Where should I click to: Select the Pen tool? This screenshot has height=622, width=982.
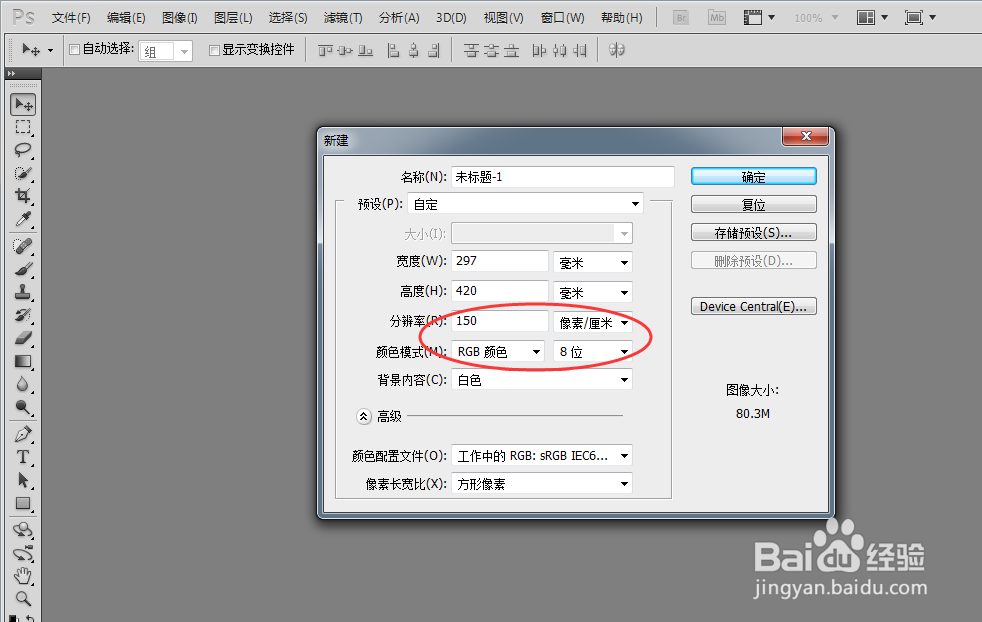click(x=23, y=434)
